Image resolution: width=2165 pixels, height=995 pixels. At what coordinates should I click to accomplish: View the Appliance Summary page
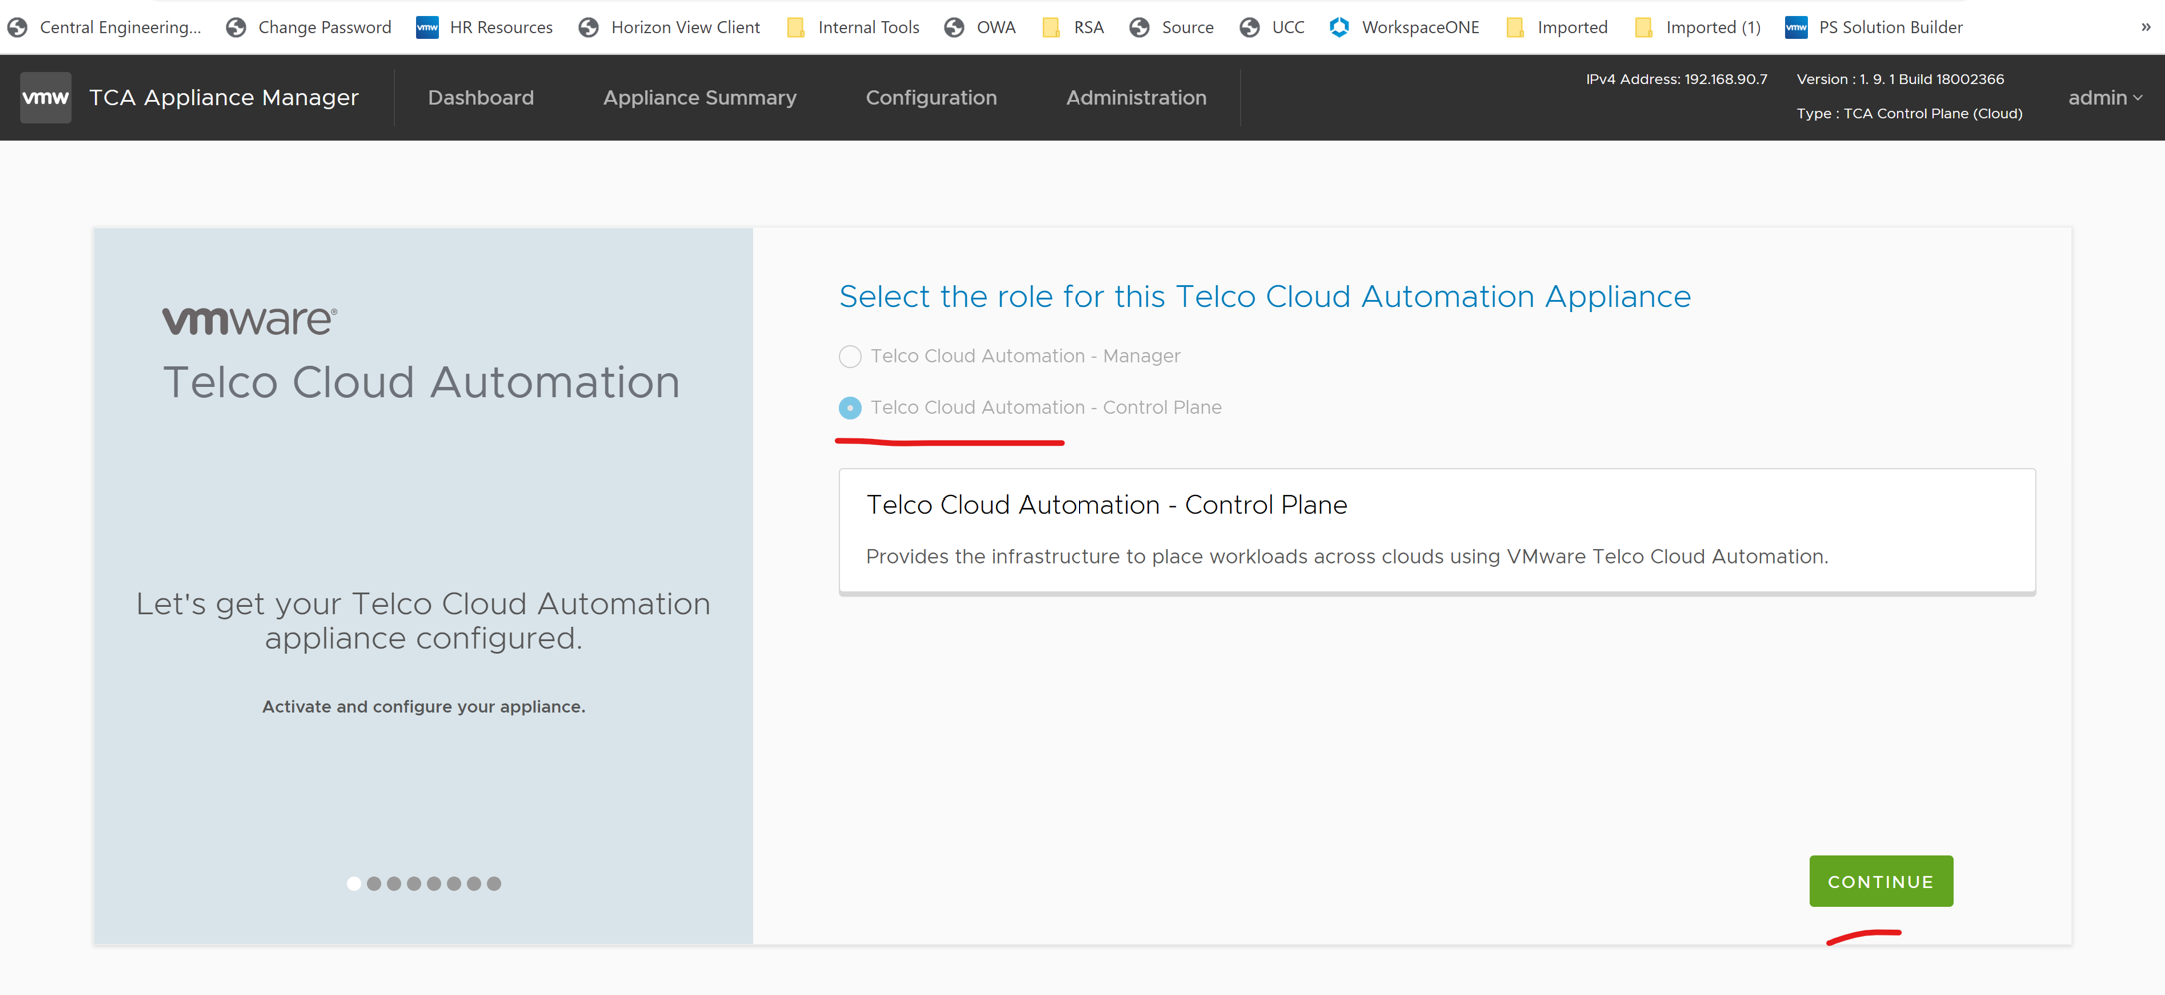tap(699, 97)
